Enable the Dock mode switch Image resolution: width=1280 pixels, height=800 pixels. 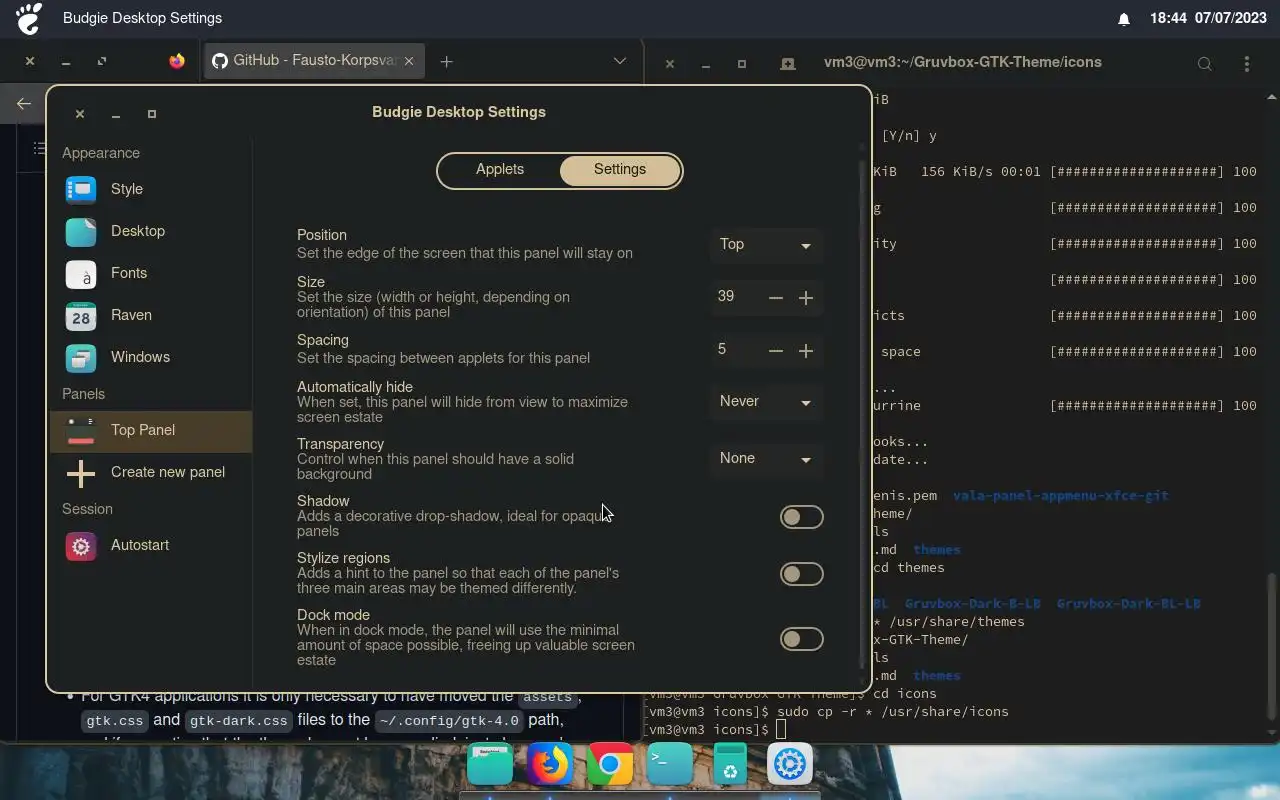(801, 639)
